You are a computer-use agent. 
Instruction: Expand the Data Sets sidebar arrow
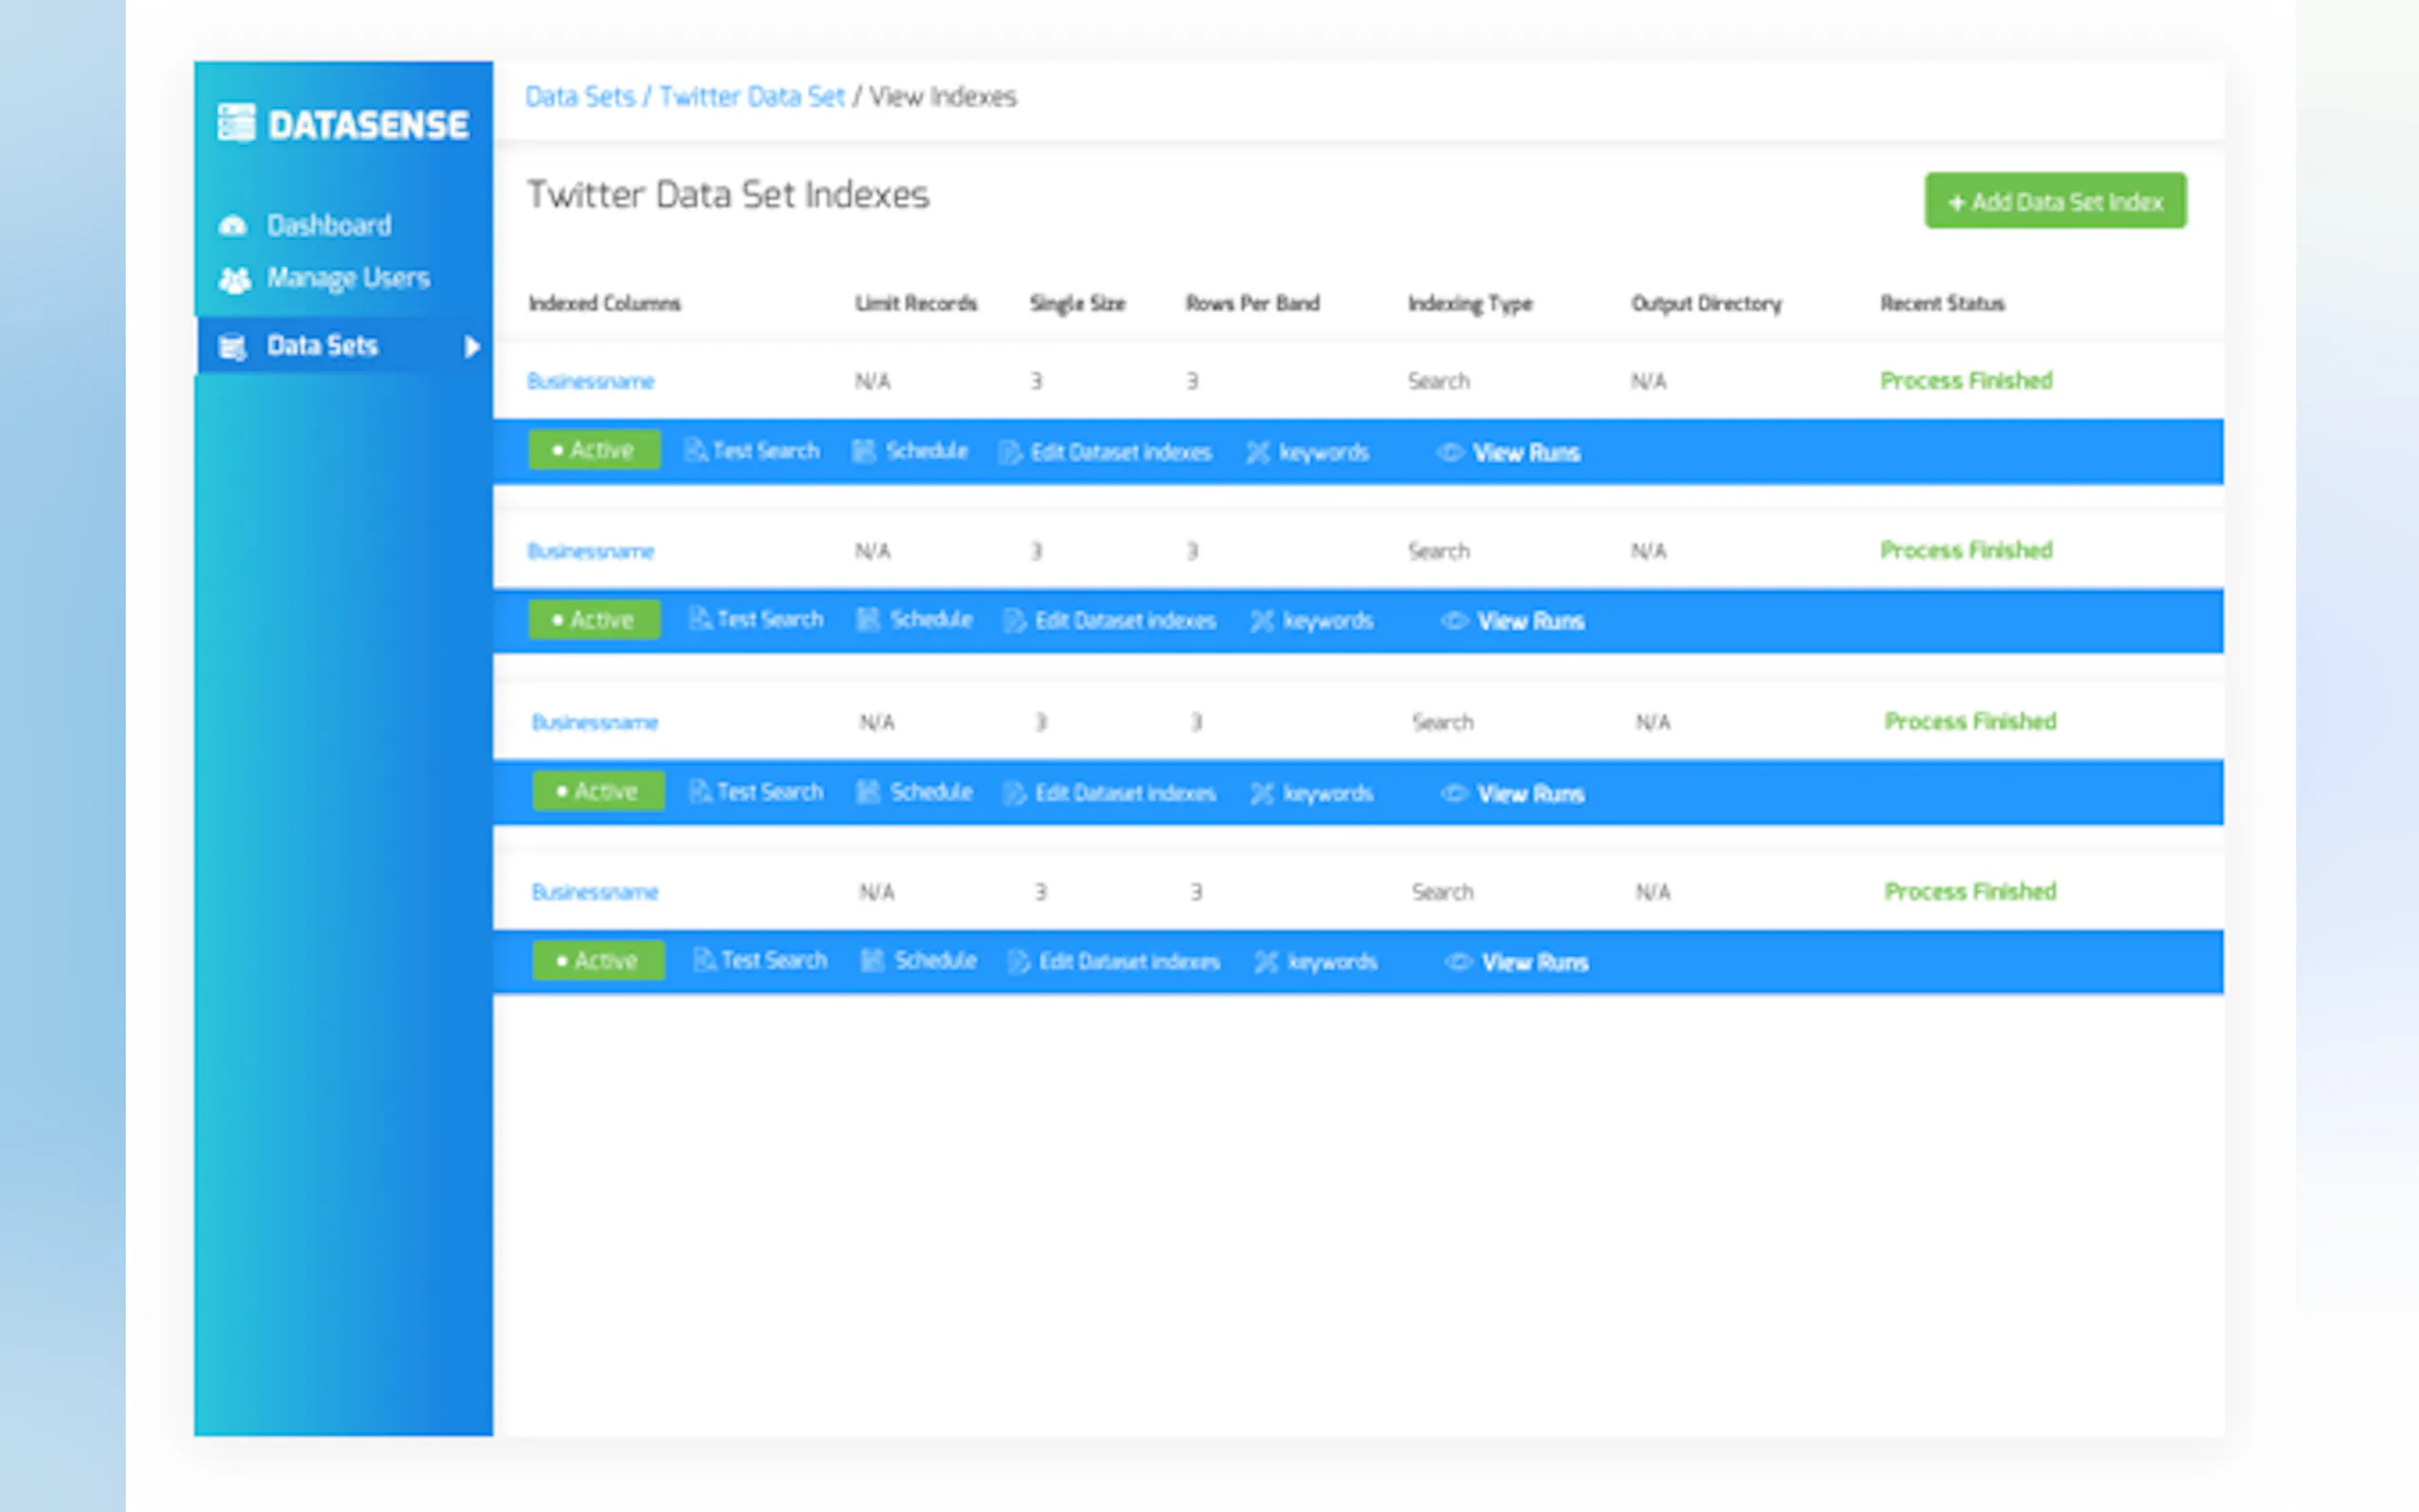tap(471, 347)
